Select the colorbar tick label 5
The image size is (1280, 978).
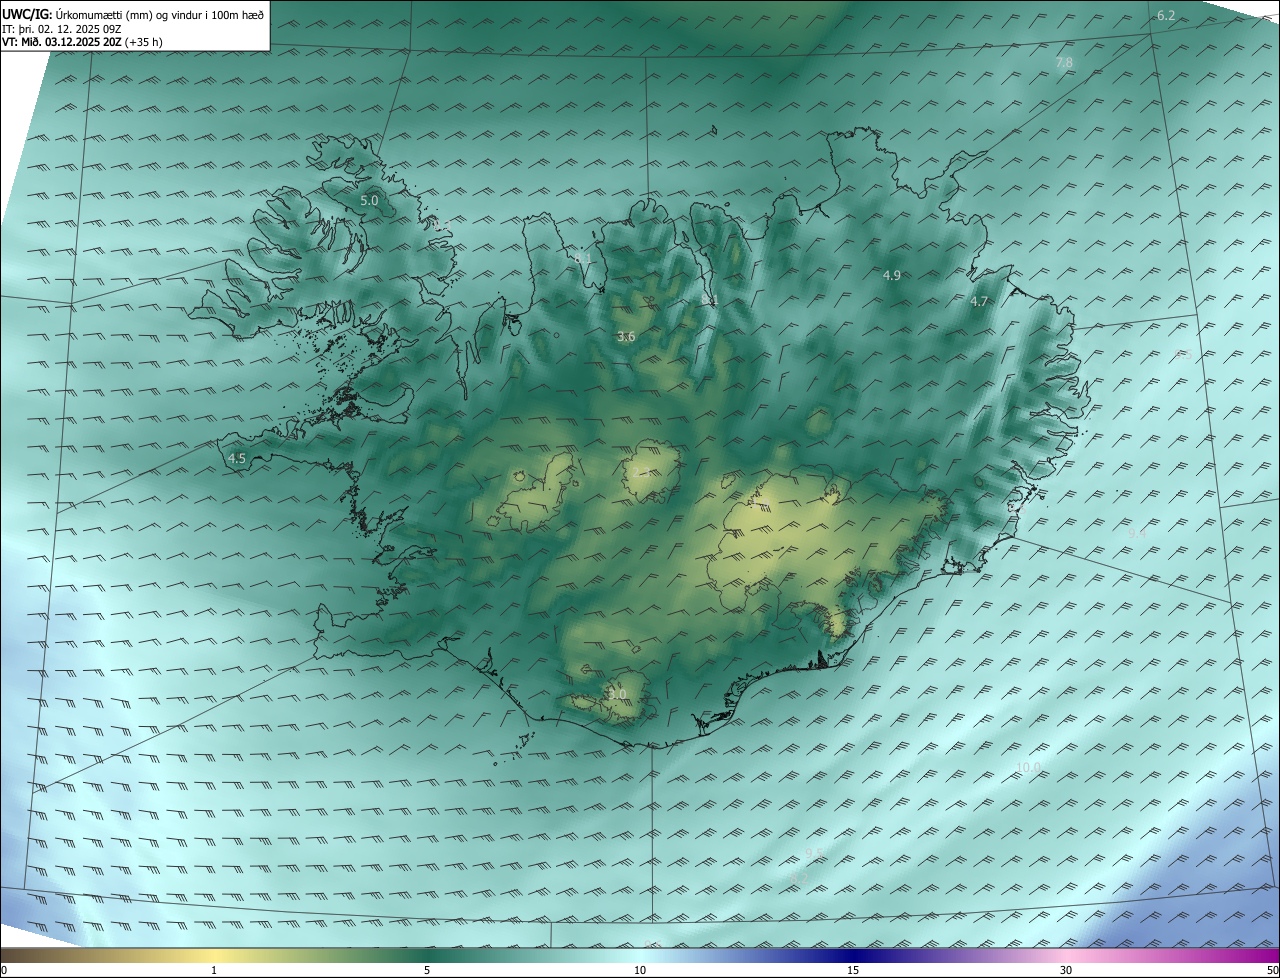click(427, 971)
